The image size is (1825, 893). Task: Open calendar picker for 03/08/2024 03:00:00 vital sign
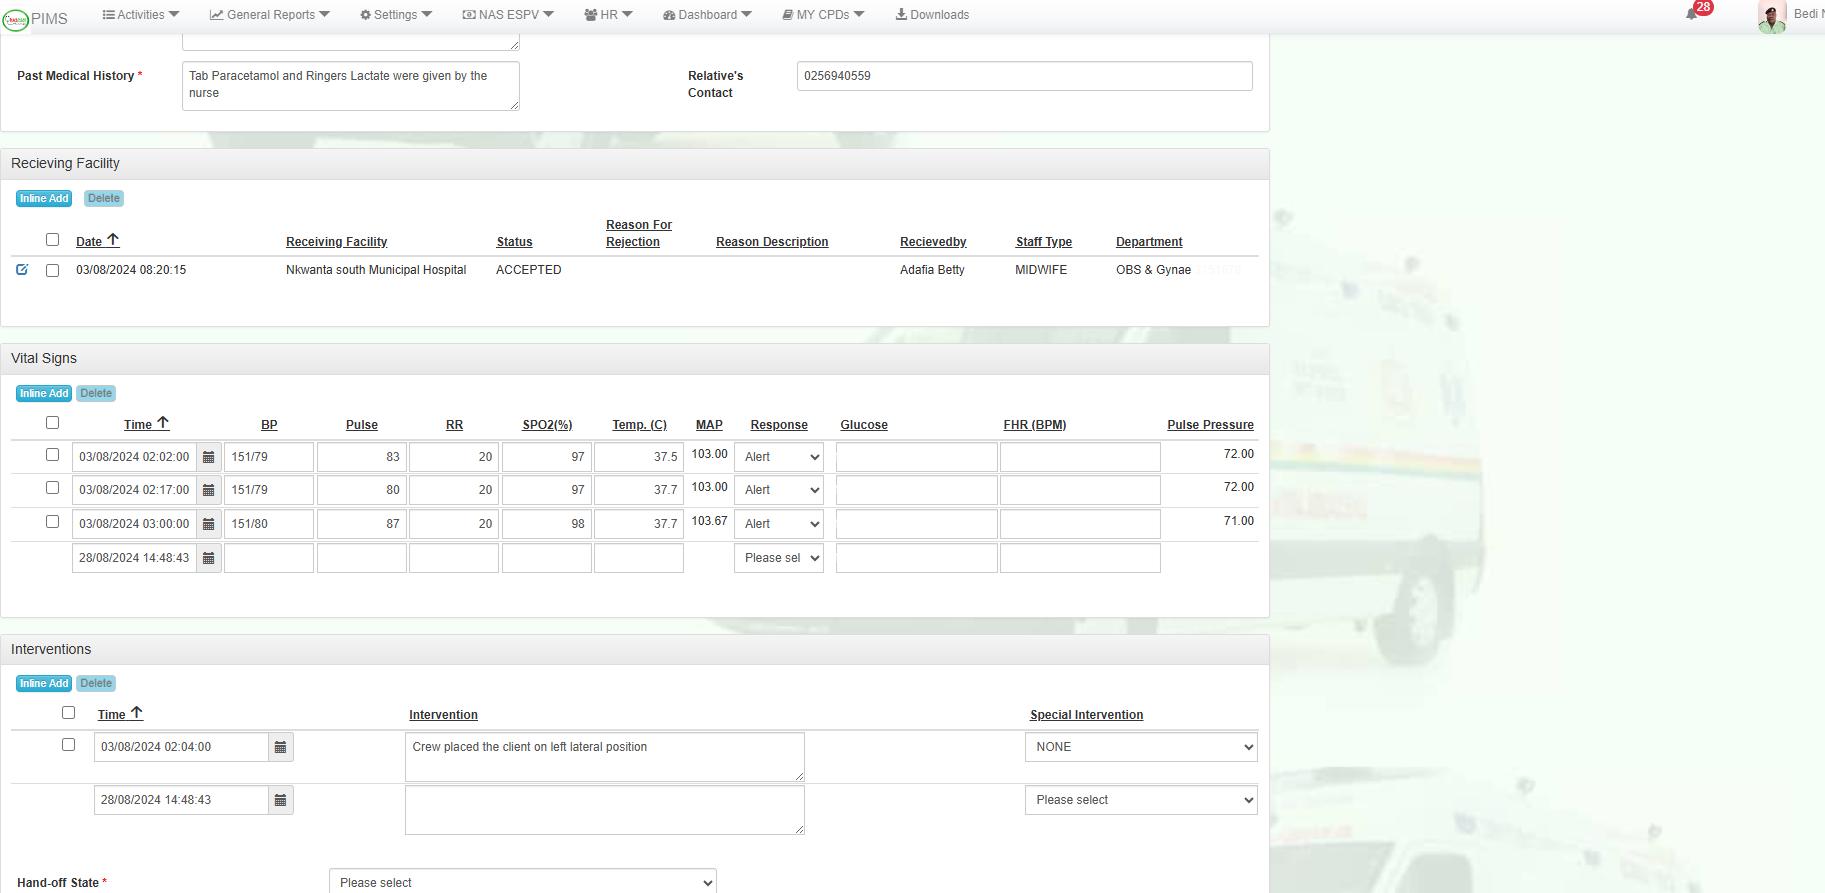[x=209, y=524]
